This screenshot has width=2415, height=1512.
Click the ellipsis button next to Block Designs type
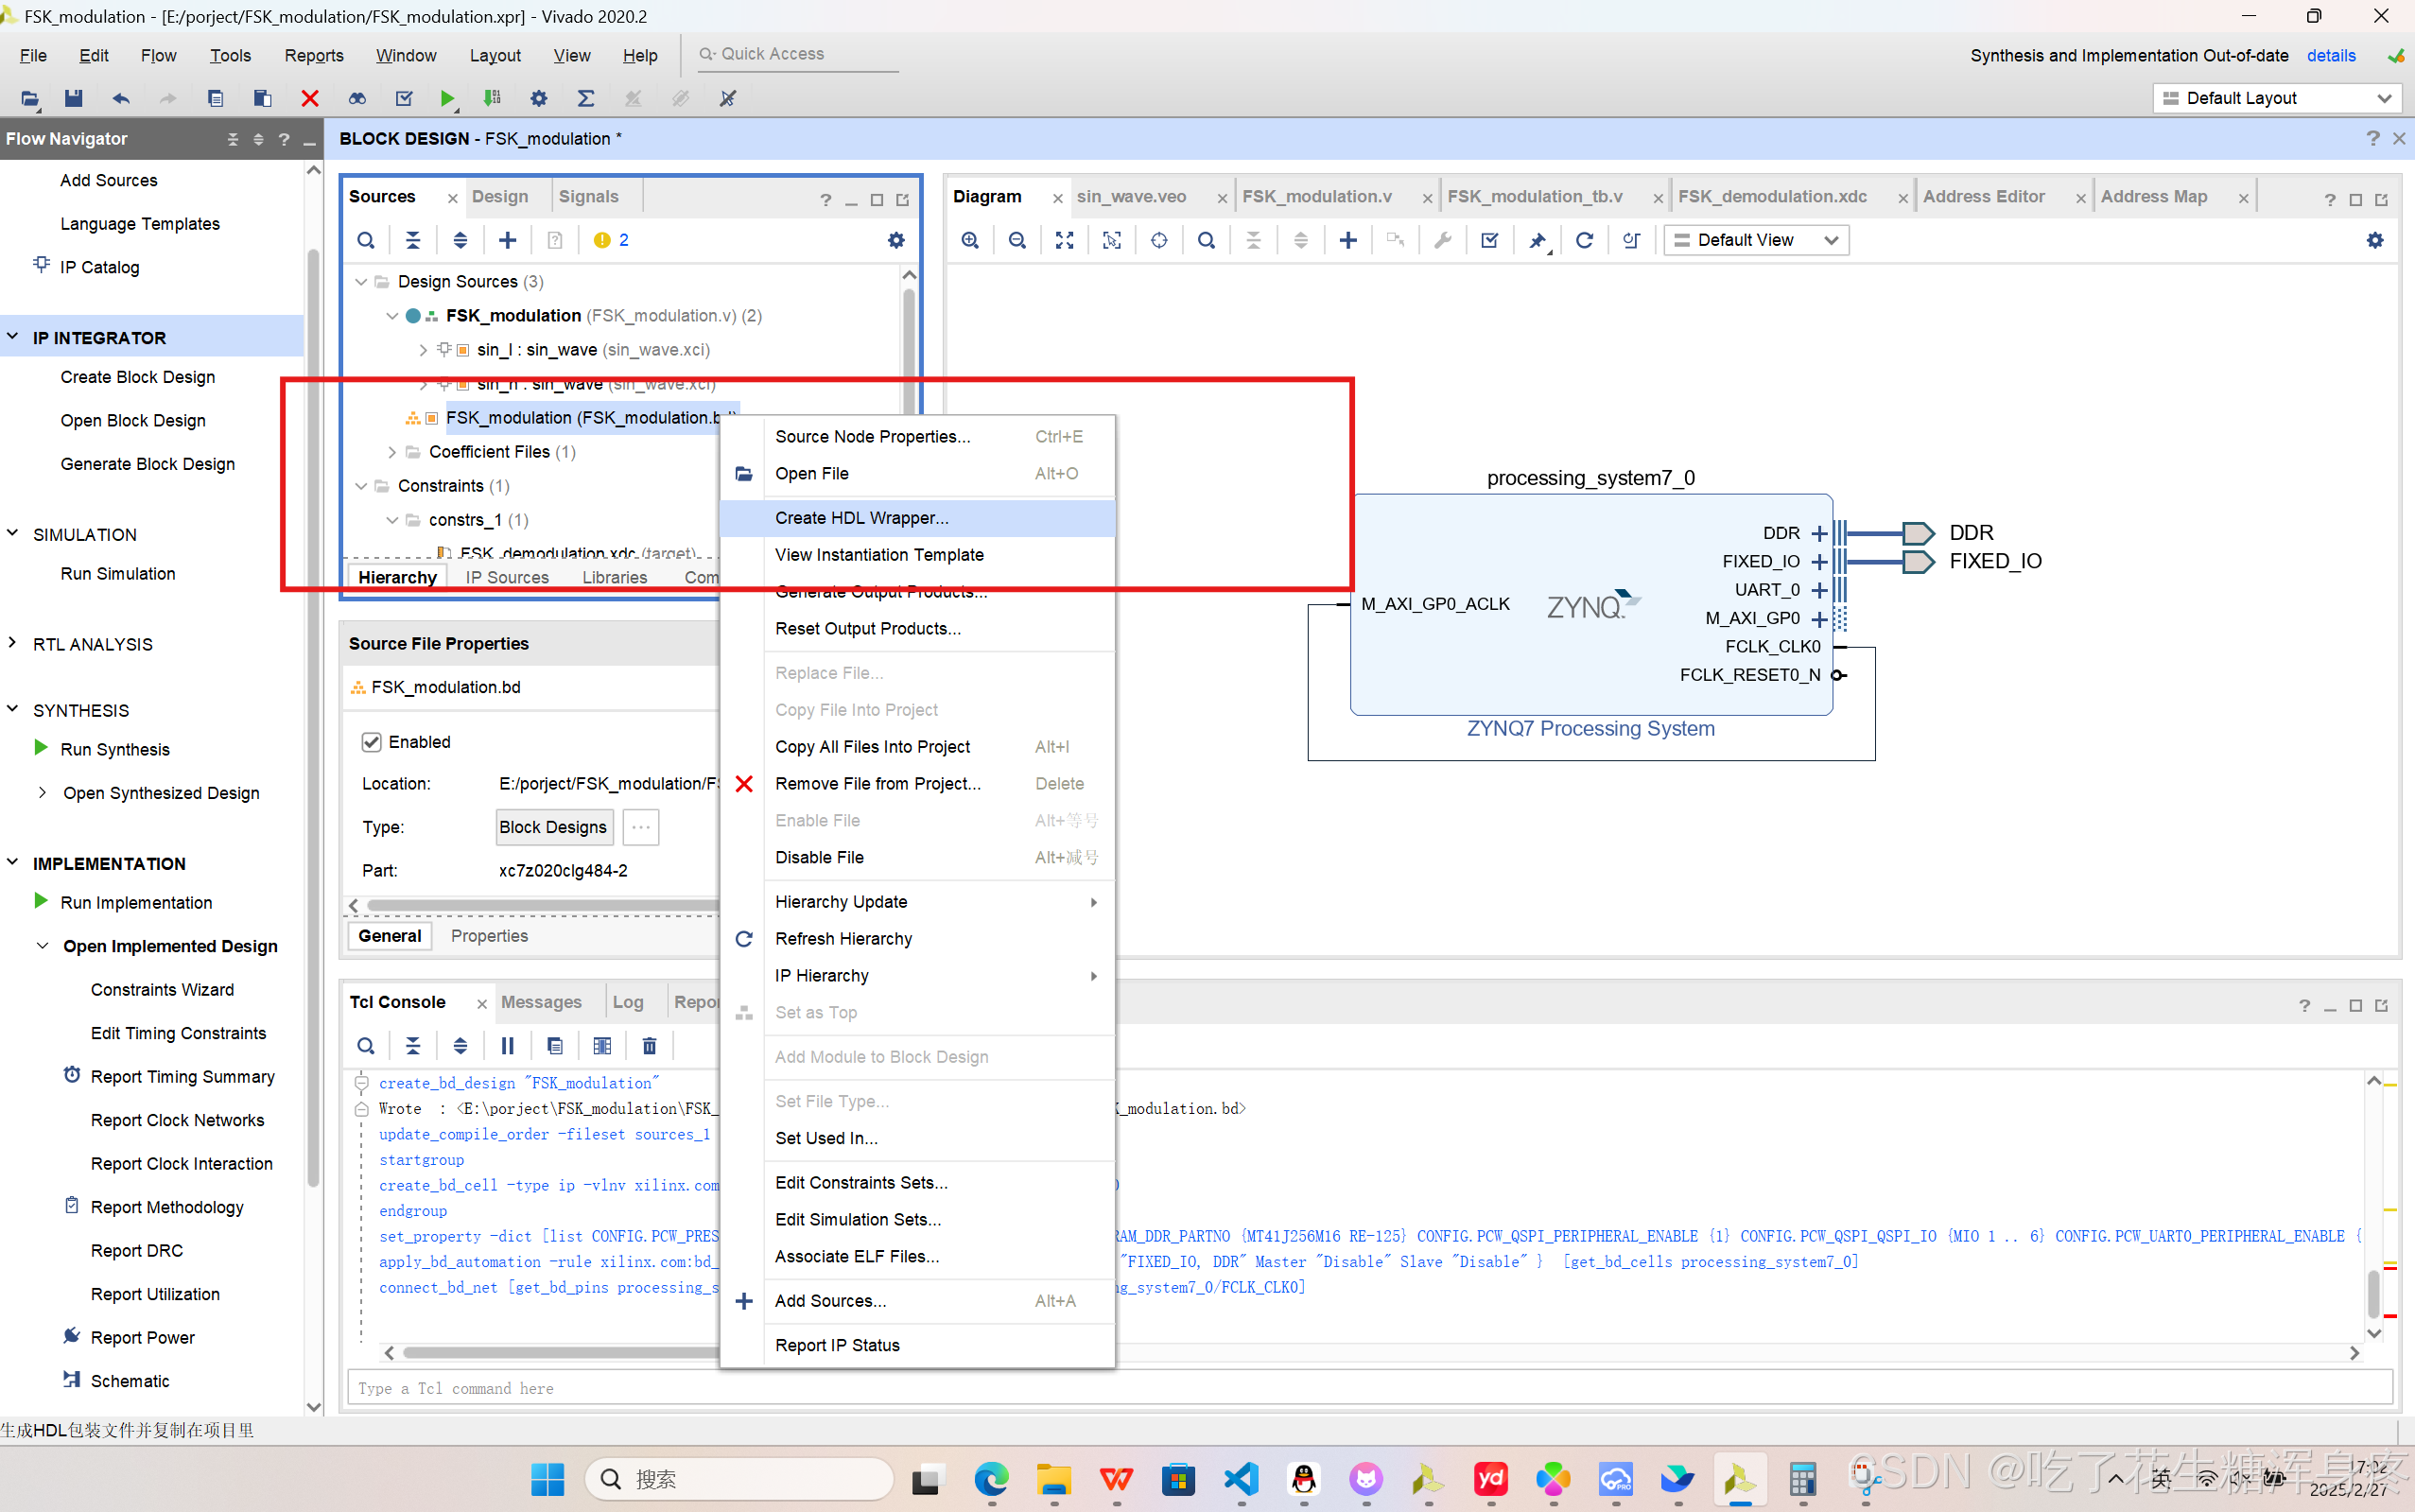(641, 827)
